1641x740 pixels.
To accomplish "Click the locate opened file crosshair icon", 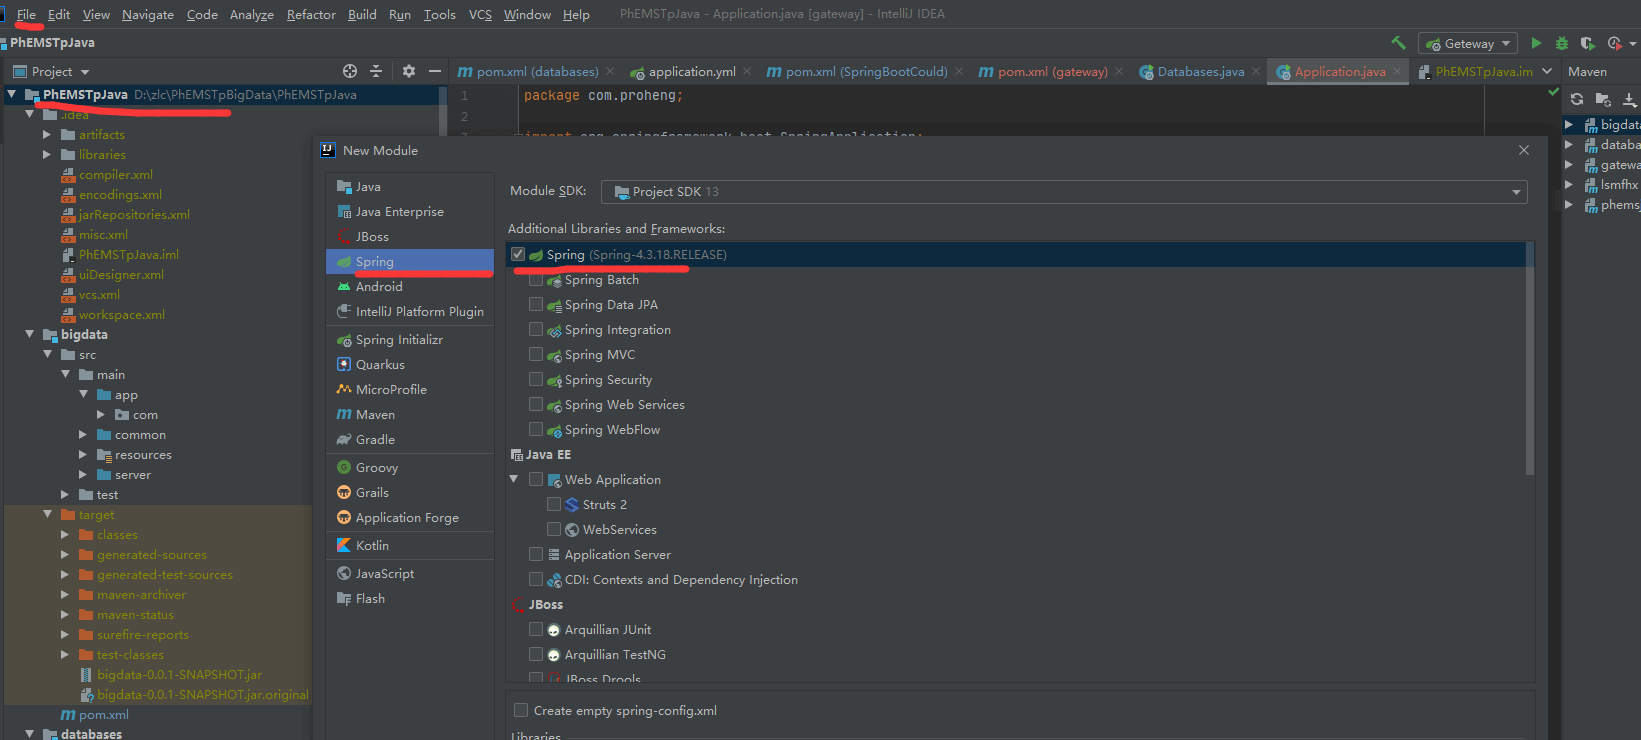I will point(350,71).
